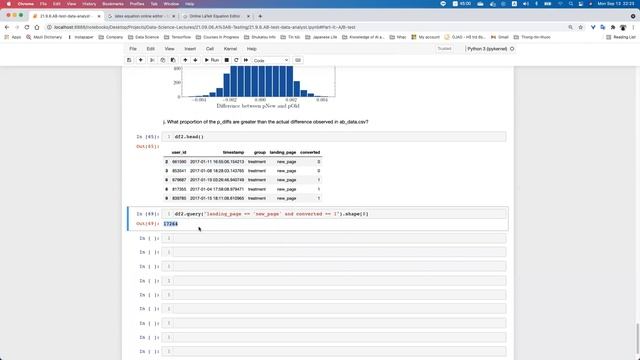
Task: Insert a cell below with the plus icon
Action: pyautogui.click(x=140, y=60)
